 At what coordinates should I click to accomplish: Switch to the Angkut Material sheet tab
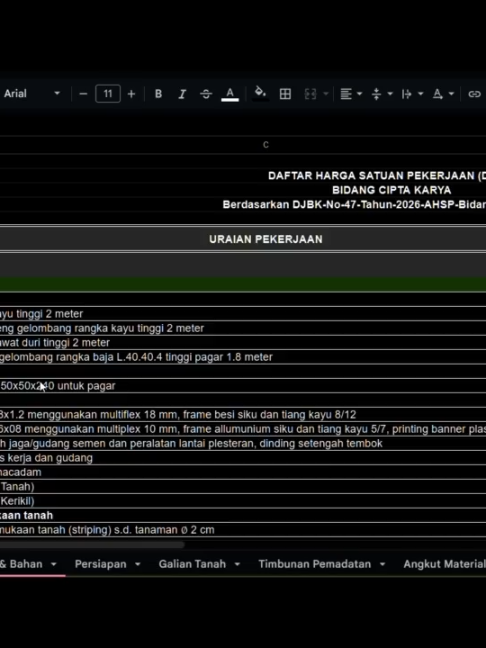tap(444, 564)
